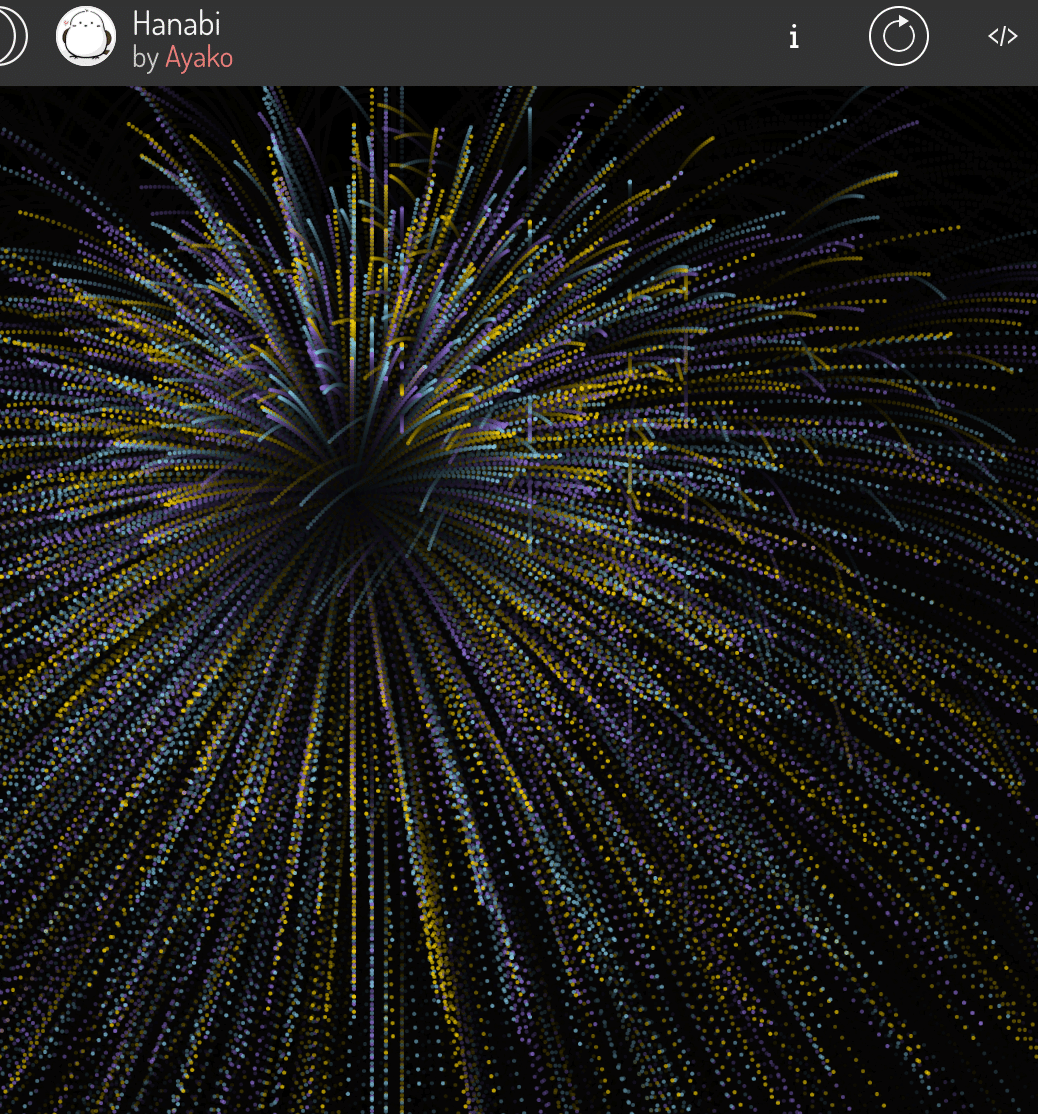Open Ayako's profile via bird avatar
Image resolution: width=1038 pixels, height=1114 pixels.
click(86, 36)
